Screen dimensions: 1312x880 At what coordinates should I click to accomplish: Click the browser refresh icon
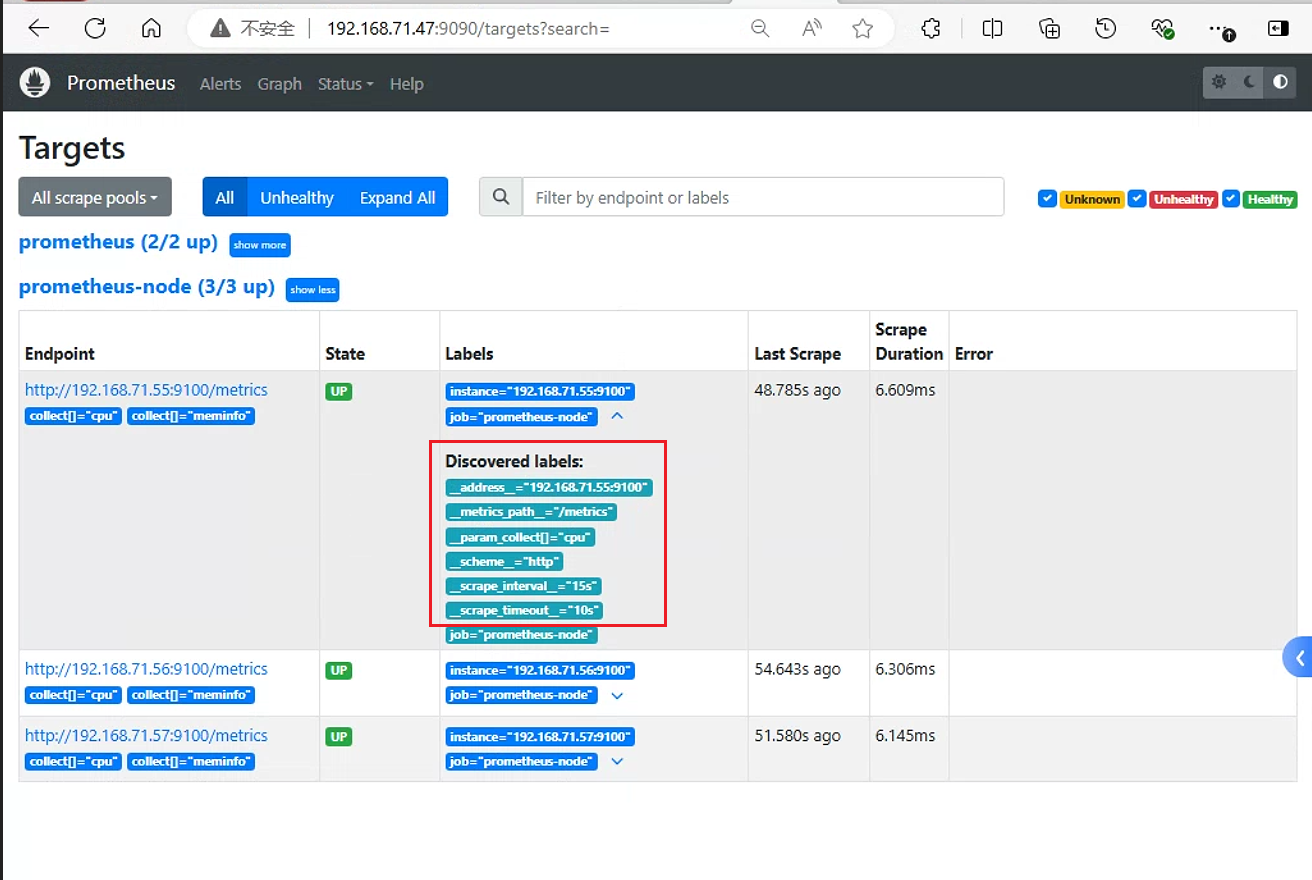click(x=95, y=28)
